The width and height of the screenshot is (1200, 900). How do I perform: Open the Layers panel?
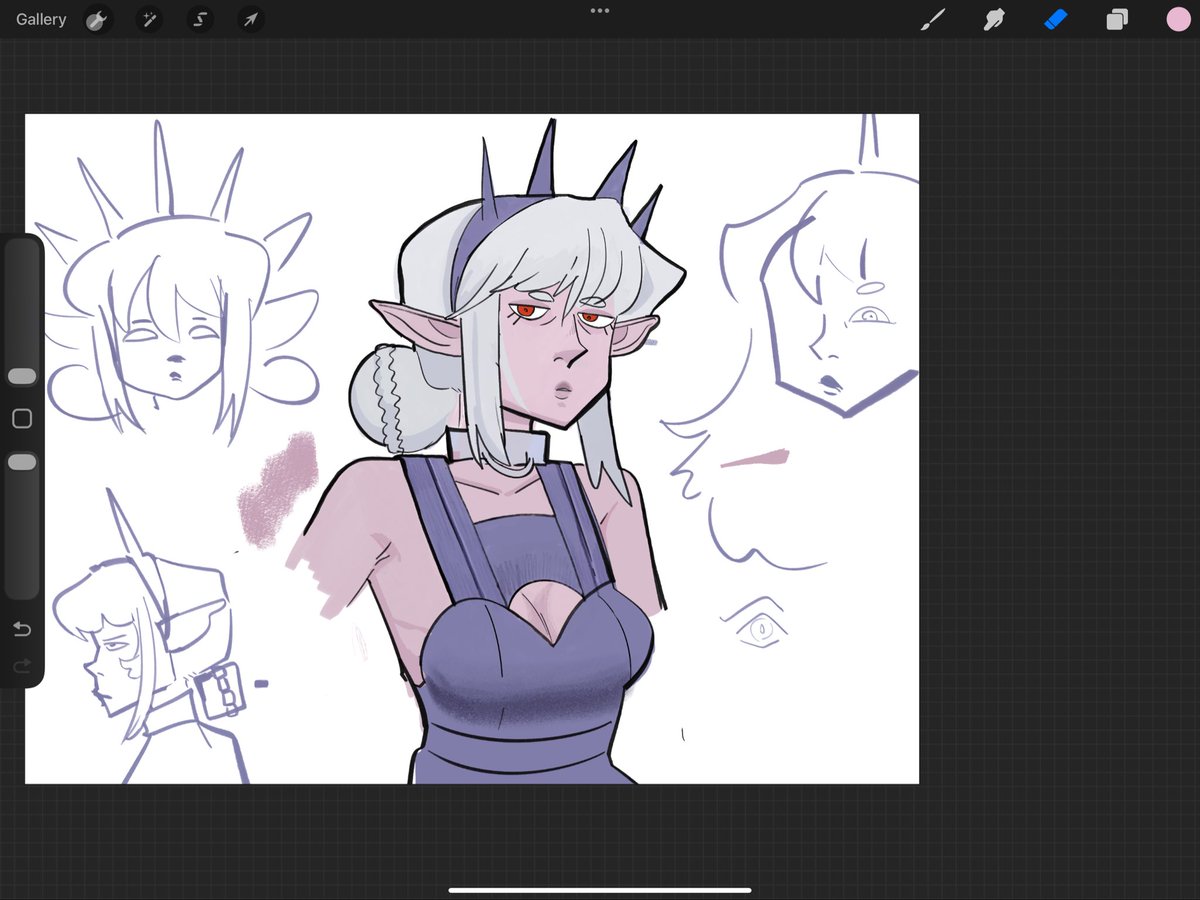(x=1117, y=19)
